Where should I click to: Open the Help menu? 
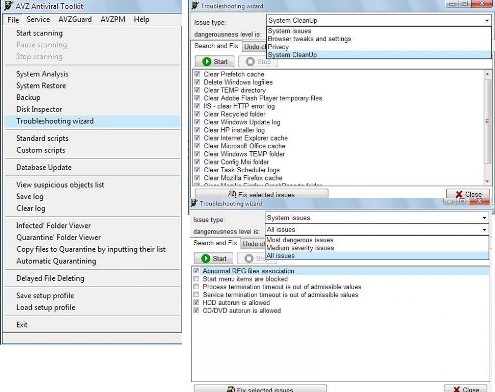point(141,20)
